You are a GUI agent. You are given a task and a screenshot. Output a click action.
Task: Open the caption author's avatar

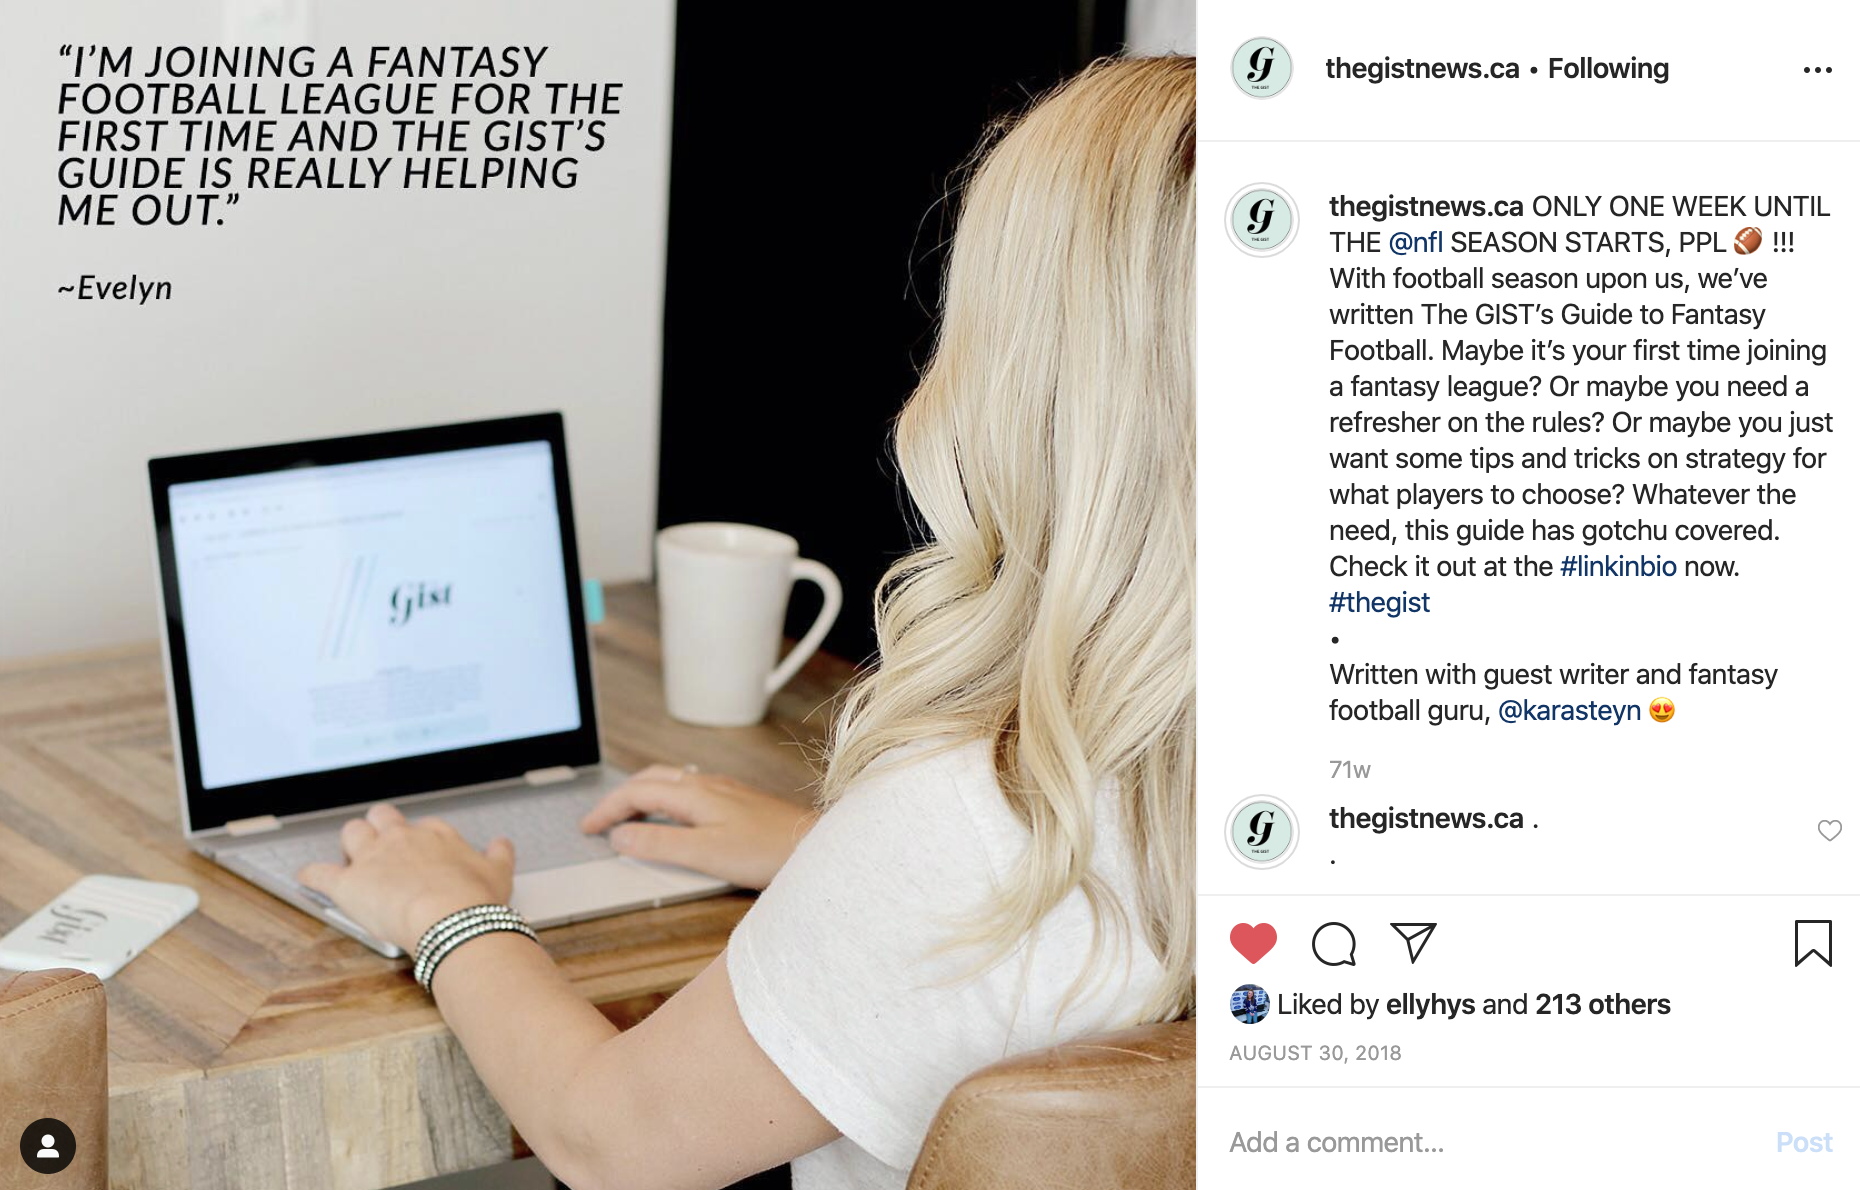[x=1261, y=220]
